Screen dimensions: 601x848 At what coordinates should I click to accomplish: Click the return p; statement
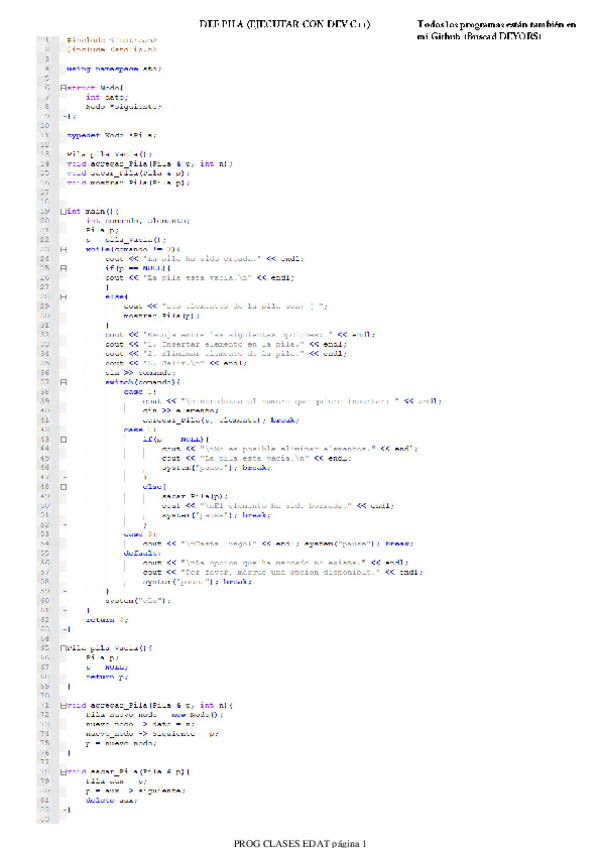(107, 677)
